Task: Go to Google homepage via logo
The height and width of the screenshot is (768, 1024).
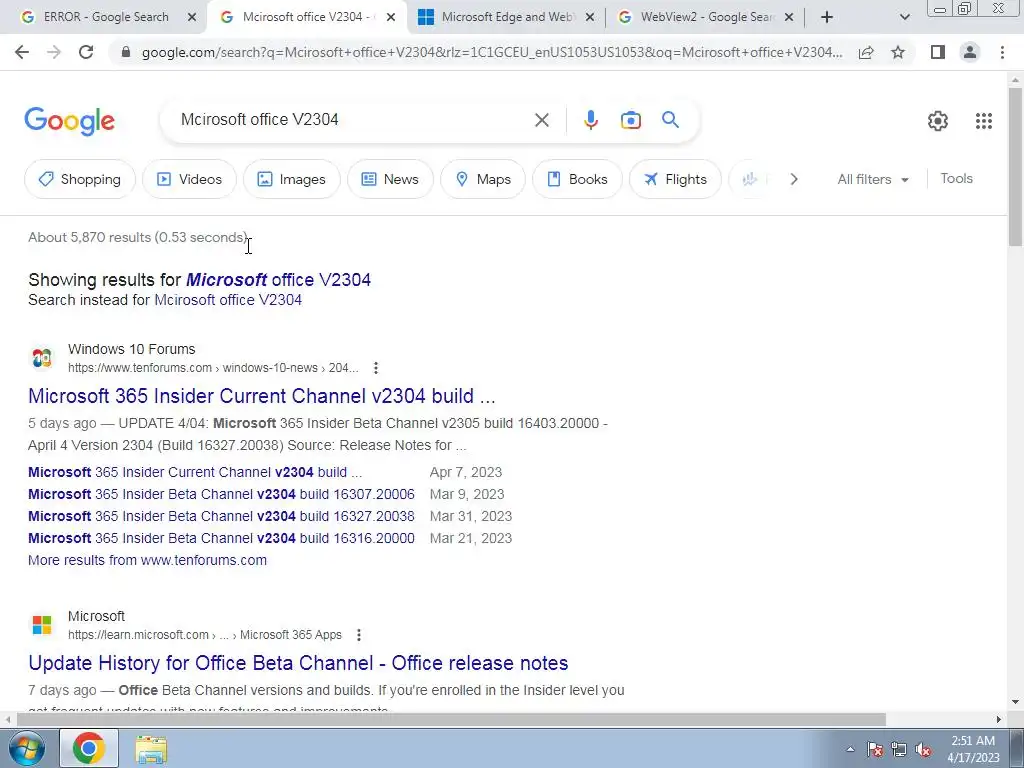Action: tap(70, 121)
